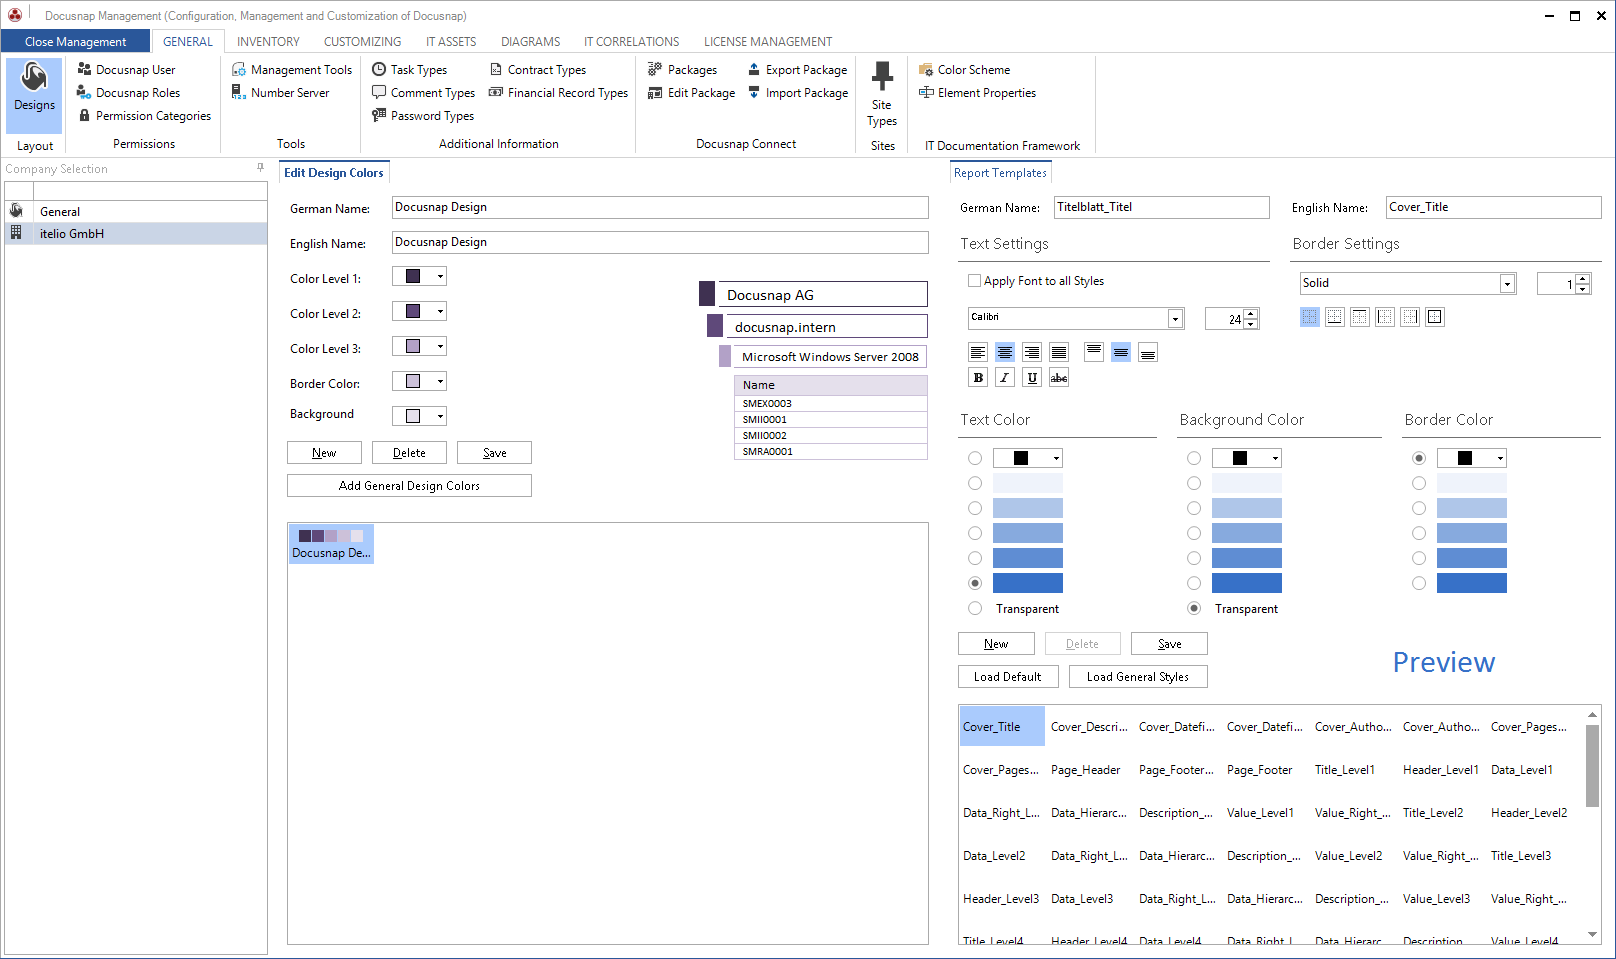Click Edit Package
Viewport: 1616px width, 959px height.
[692, 93]
